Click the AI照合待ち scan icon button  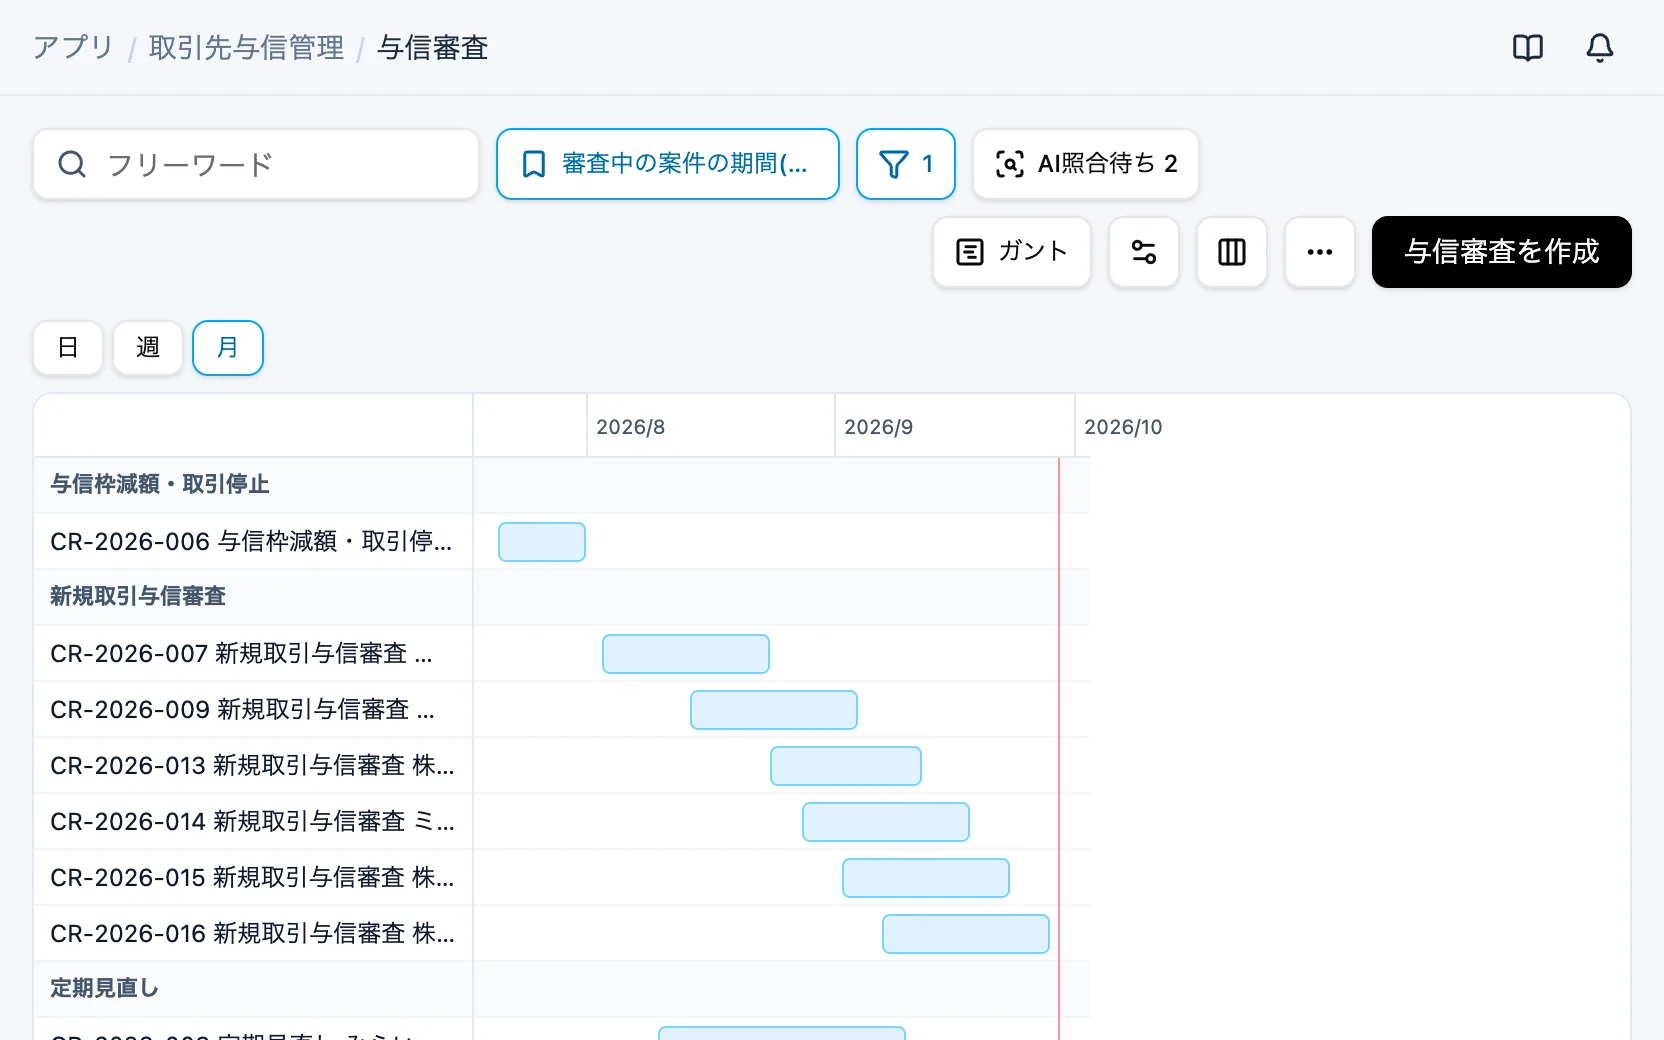[x=1086, y=164]
